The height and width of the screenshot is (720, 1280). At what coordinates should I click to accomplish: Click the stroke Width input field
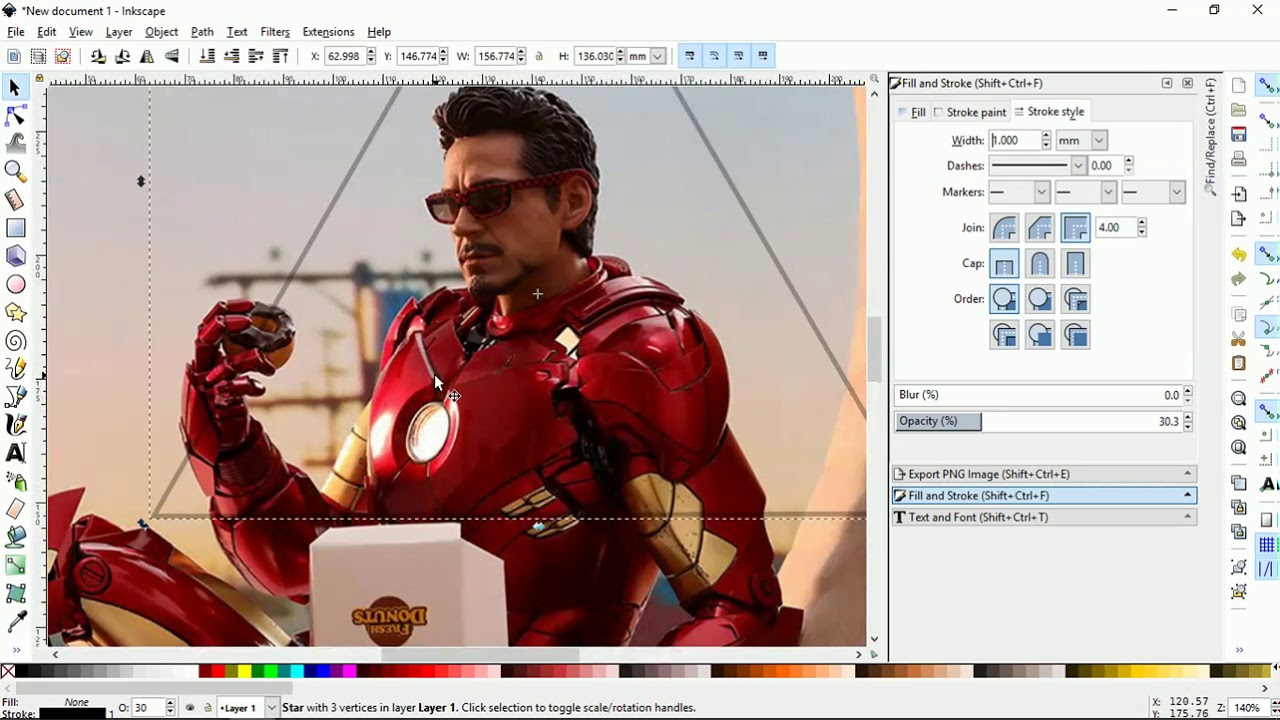coord(1014,141)
